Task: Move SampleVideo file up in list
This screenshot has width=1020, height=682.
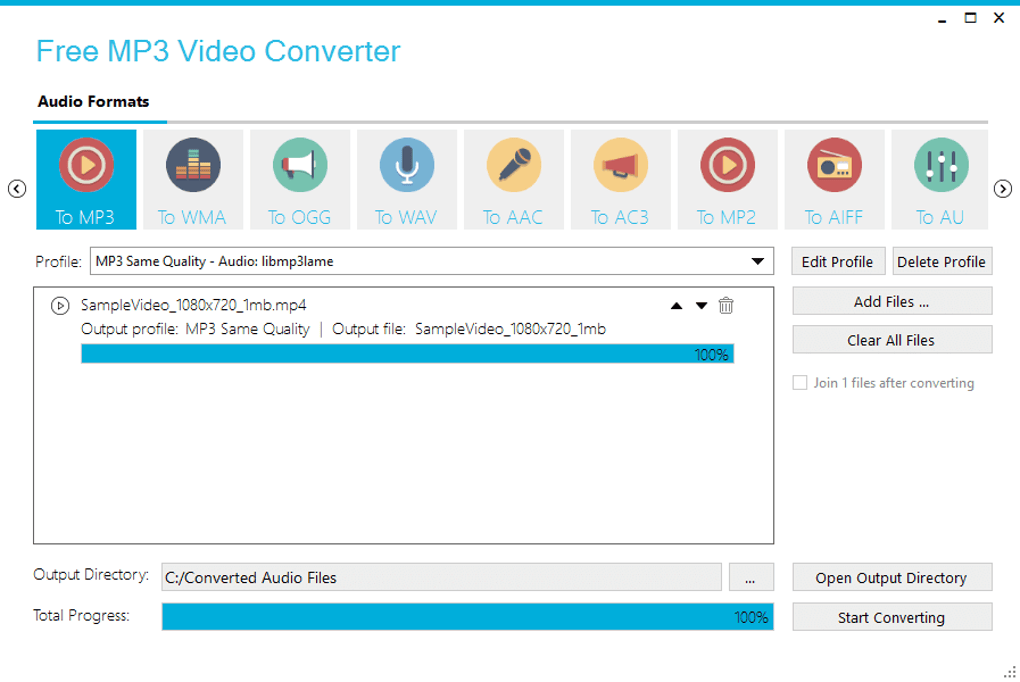Action: [x=677, y=305]
